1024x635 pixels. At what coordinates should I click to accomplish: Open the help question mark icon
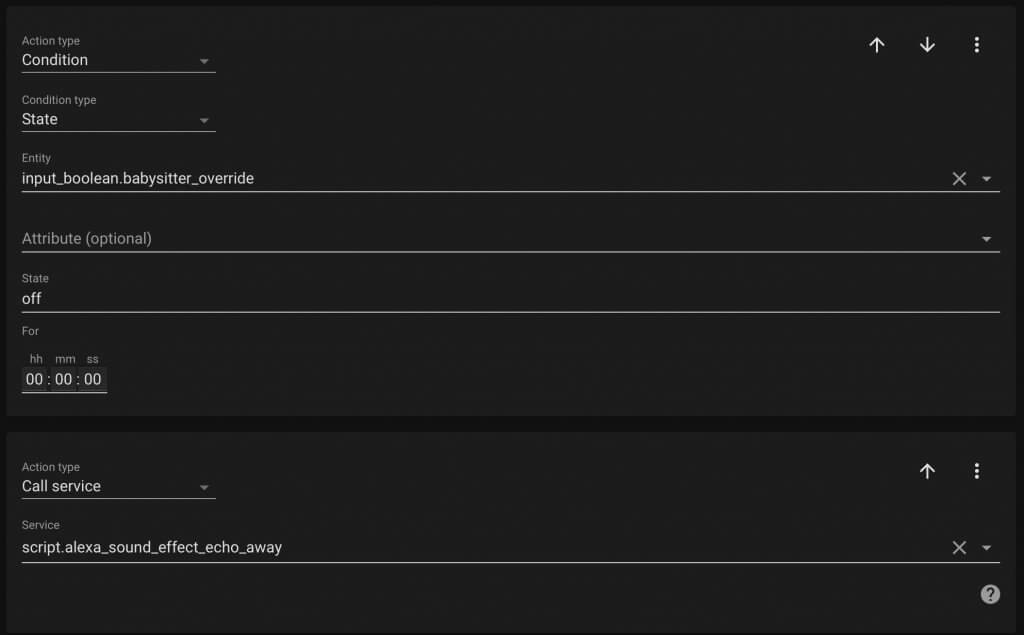tap(990, 594)
